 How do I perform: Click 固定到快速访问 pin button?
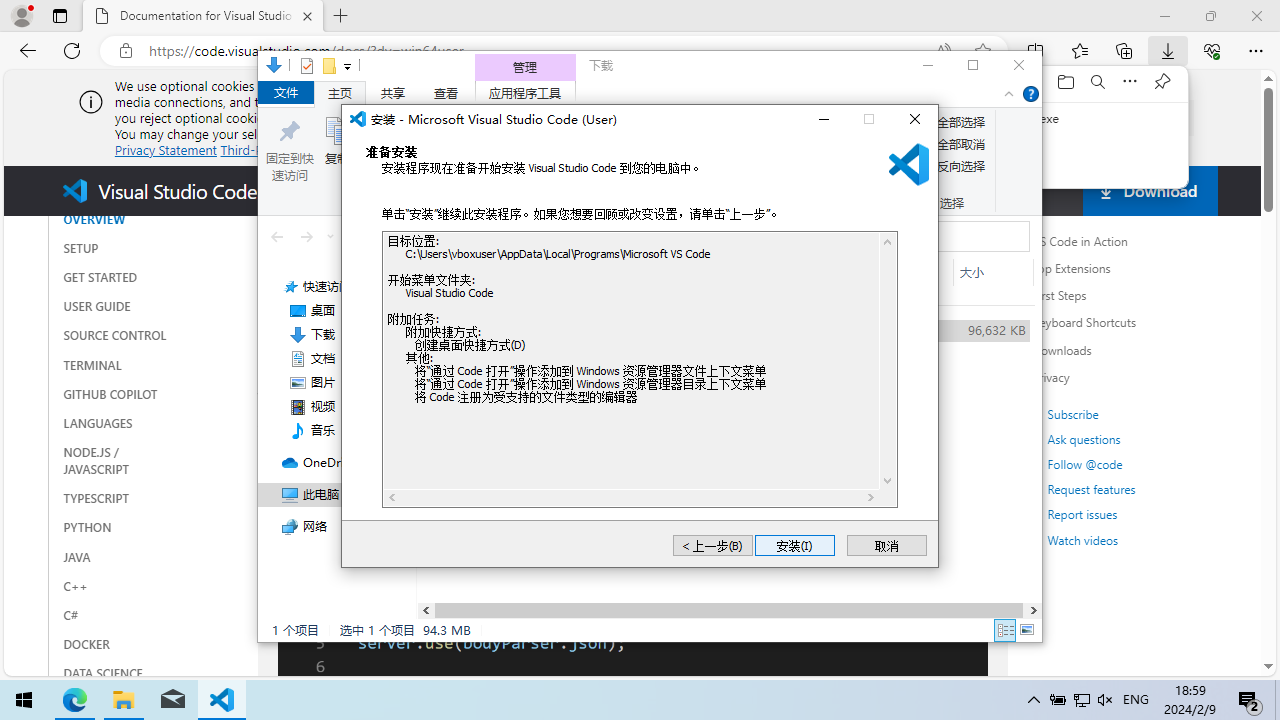[x=289, y=151]
